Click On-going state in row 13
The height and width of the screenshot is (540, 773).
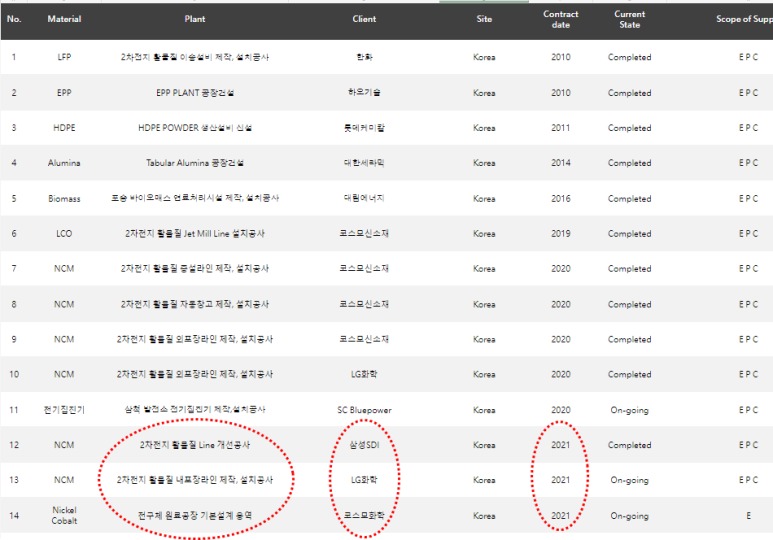point(630,480)
